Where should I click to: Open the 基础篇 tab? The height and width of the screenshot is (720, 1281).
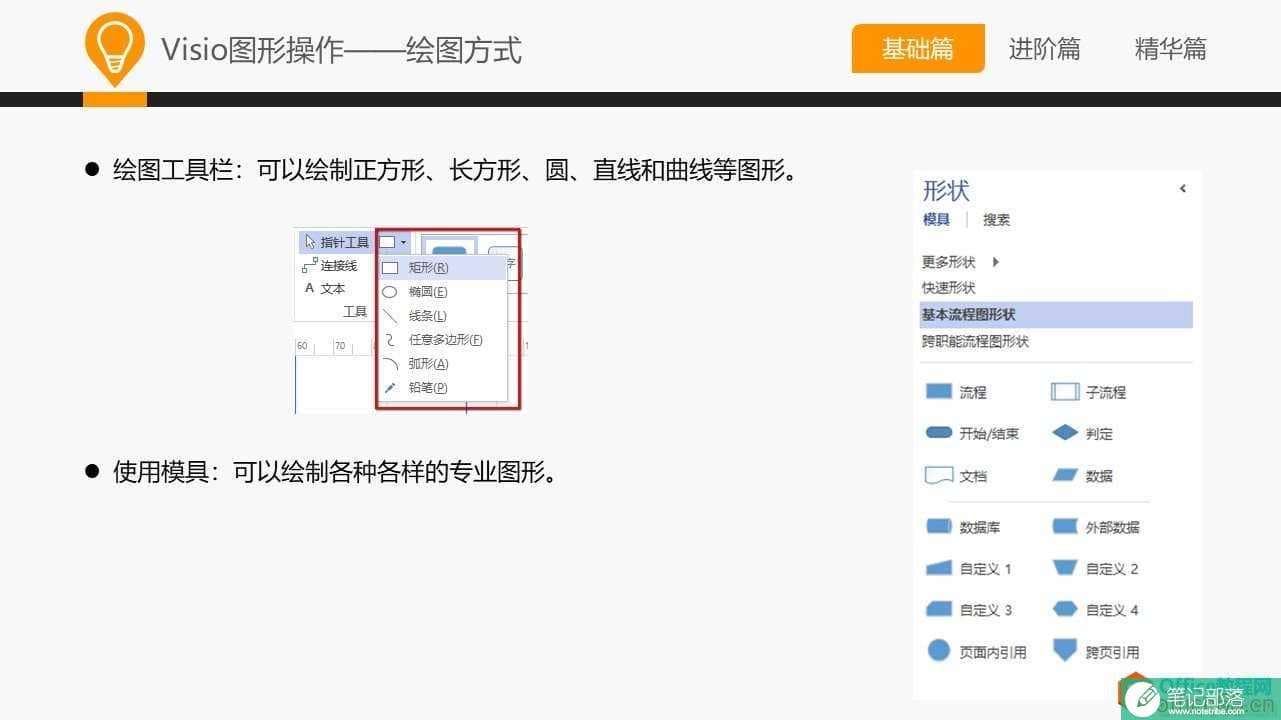pos(918,49)
